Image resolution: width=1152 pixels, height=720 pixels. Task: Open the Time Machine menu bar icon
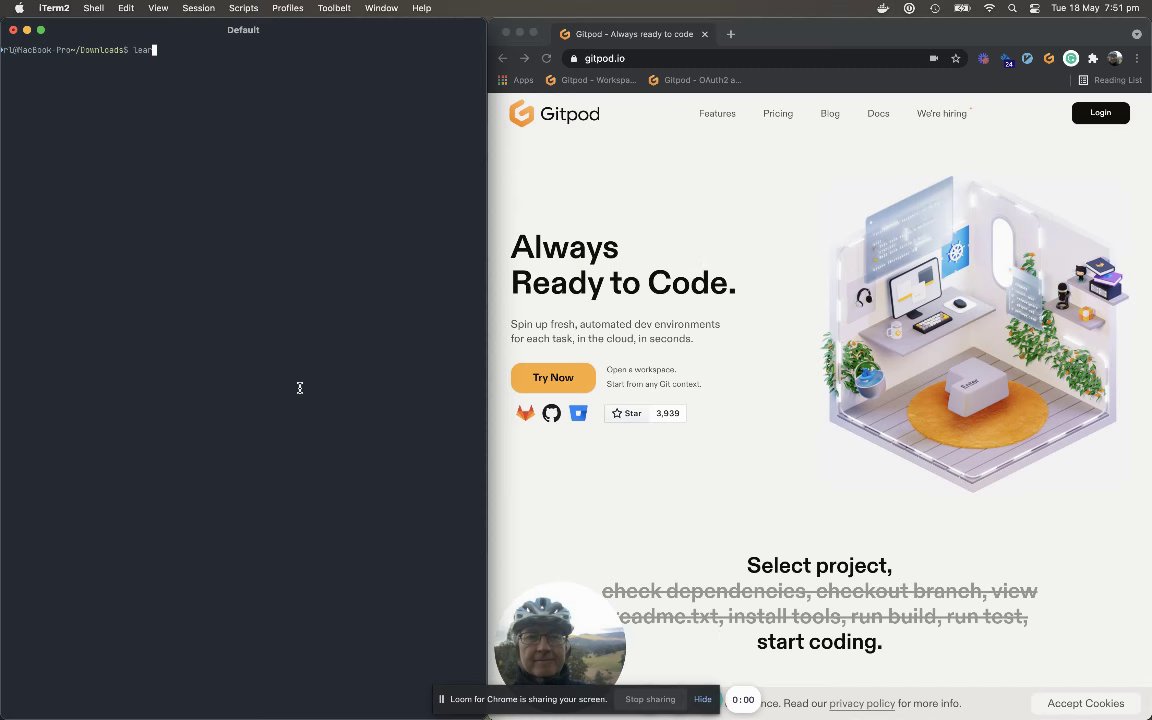pyautogui.click(x=935, y=8)
